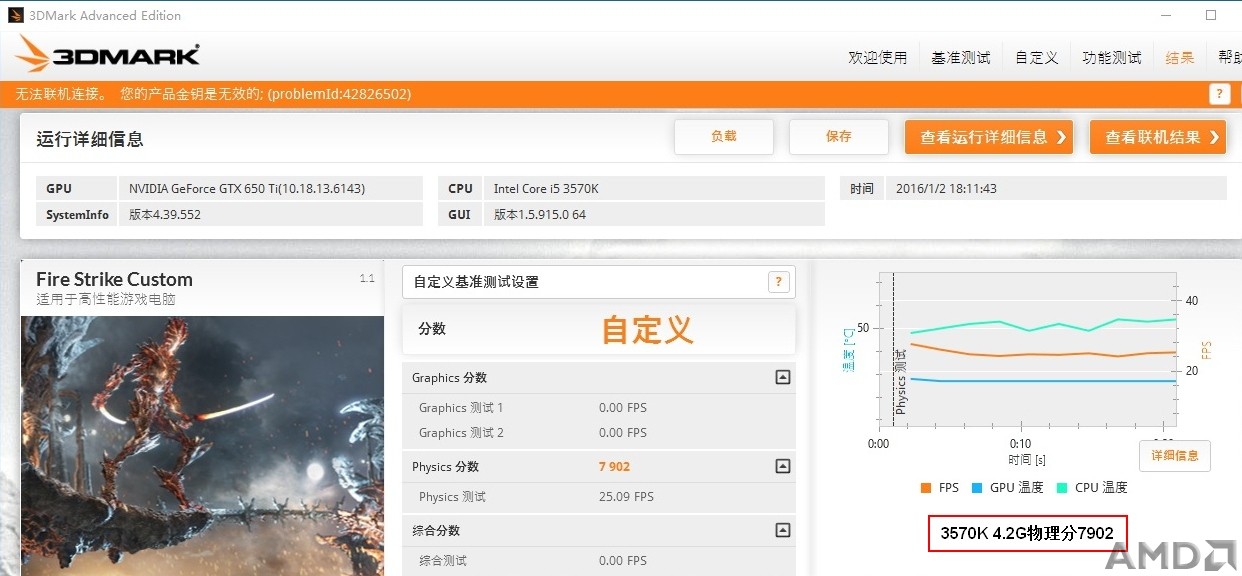The height and width of the screenshot is (576, 1242).
Task: Click the 自定义基准测试设置 field
Action: 599,282
